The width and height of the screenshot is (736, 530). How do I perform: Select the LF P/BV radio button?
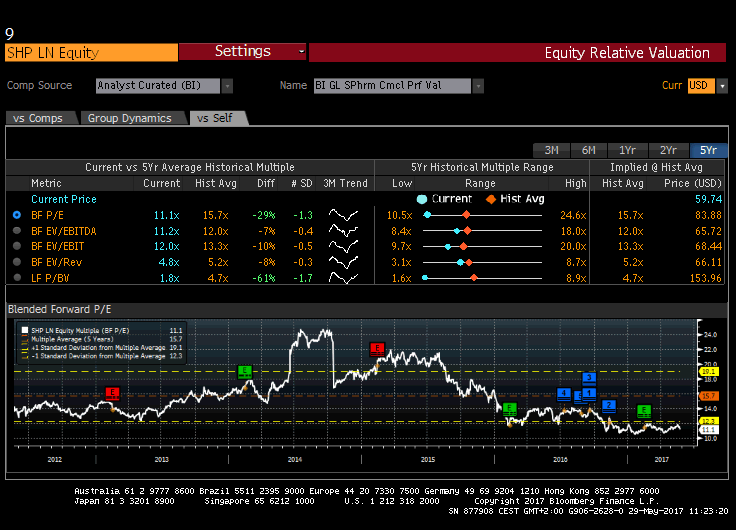pos(17,277)
